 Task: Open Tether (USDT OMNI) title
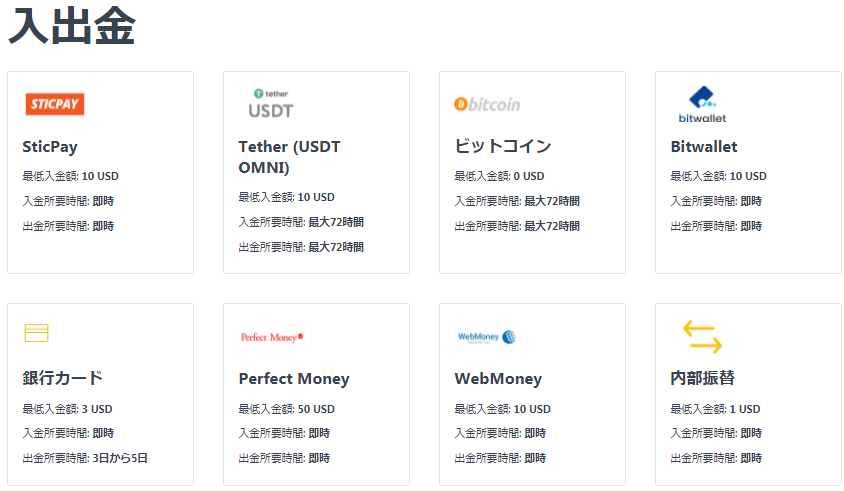pyautogui.click(x=290, y=157)
